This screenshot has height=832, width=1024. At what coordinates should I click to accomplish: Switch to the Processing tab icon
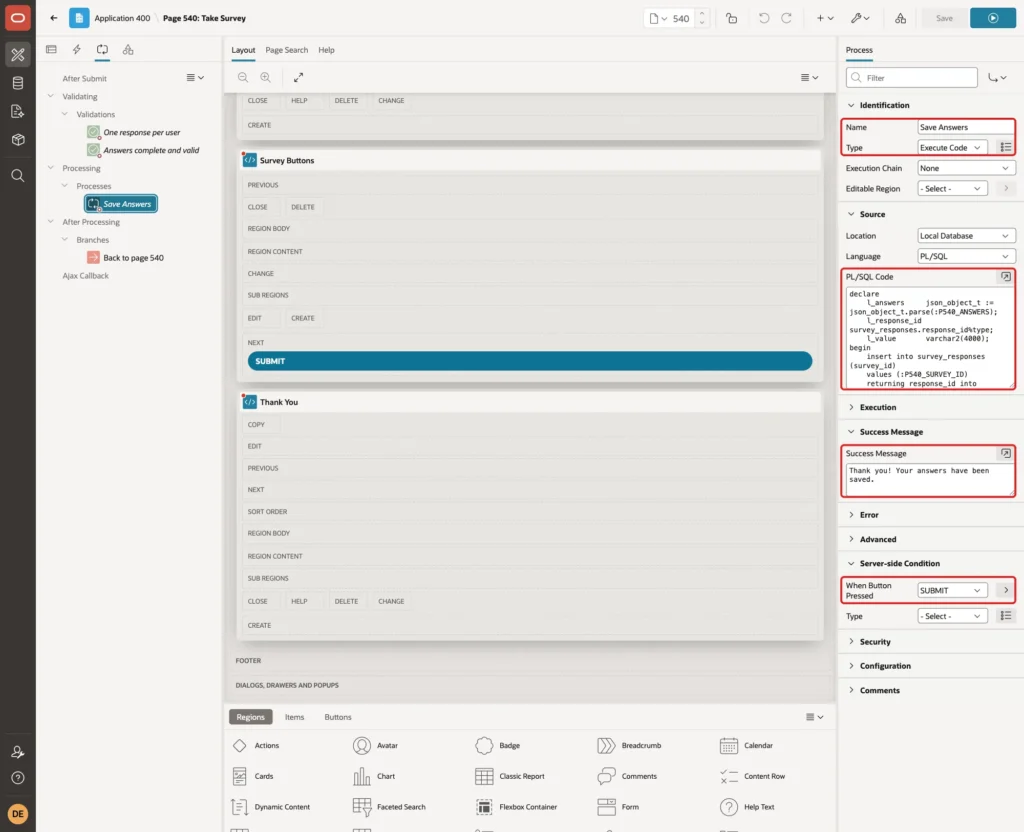point(102,50)
